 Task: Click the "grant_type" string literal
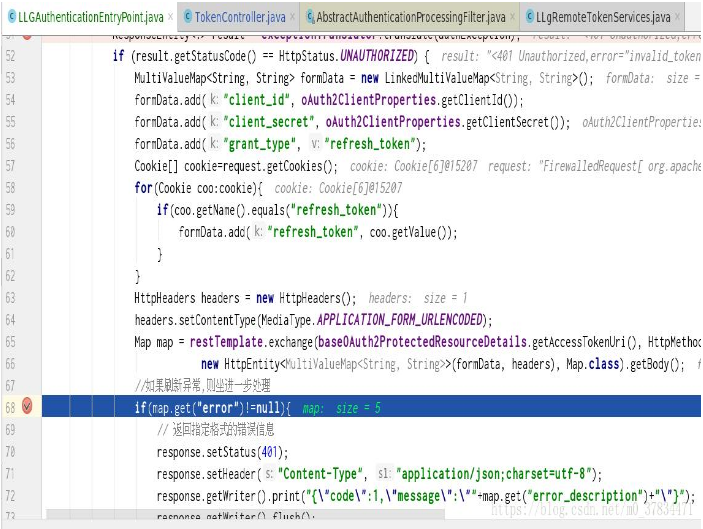(x=260, y=144)
